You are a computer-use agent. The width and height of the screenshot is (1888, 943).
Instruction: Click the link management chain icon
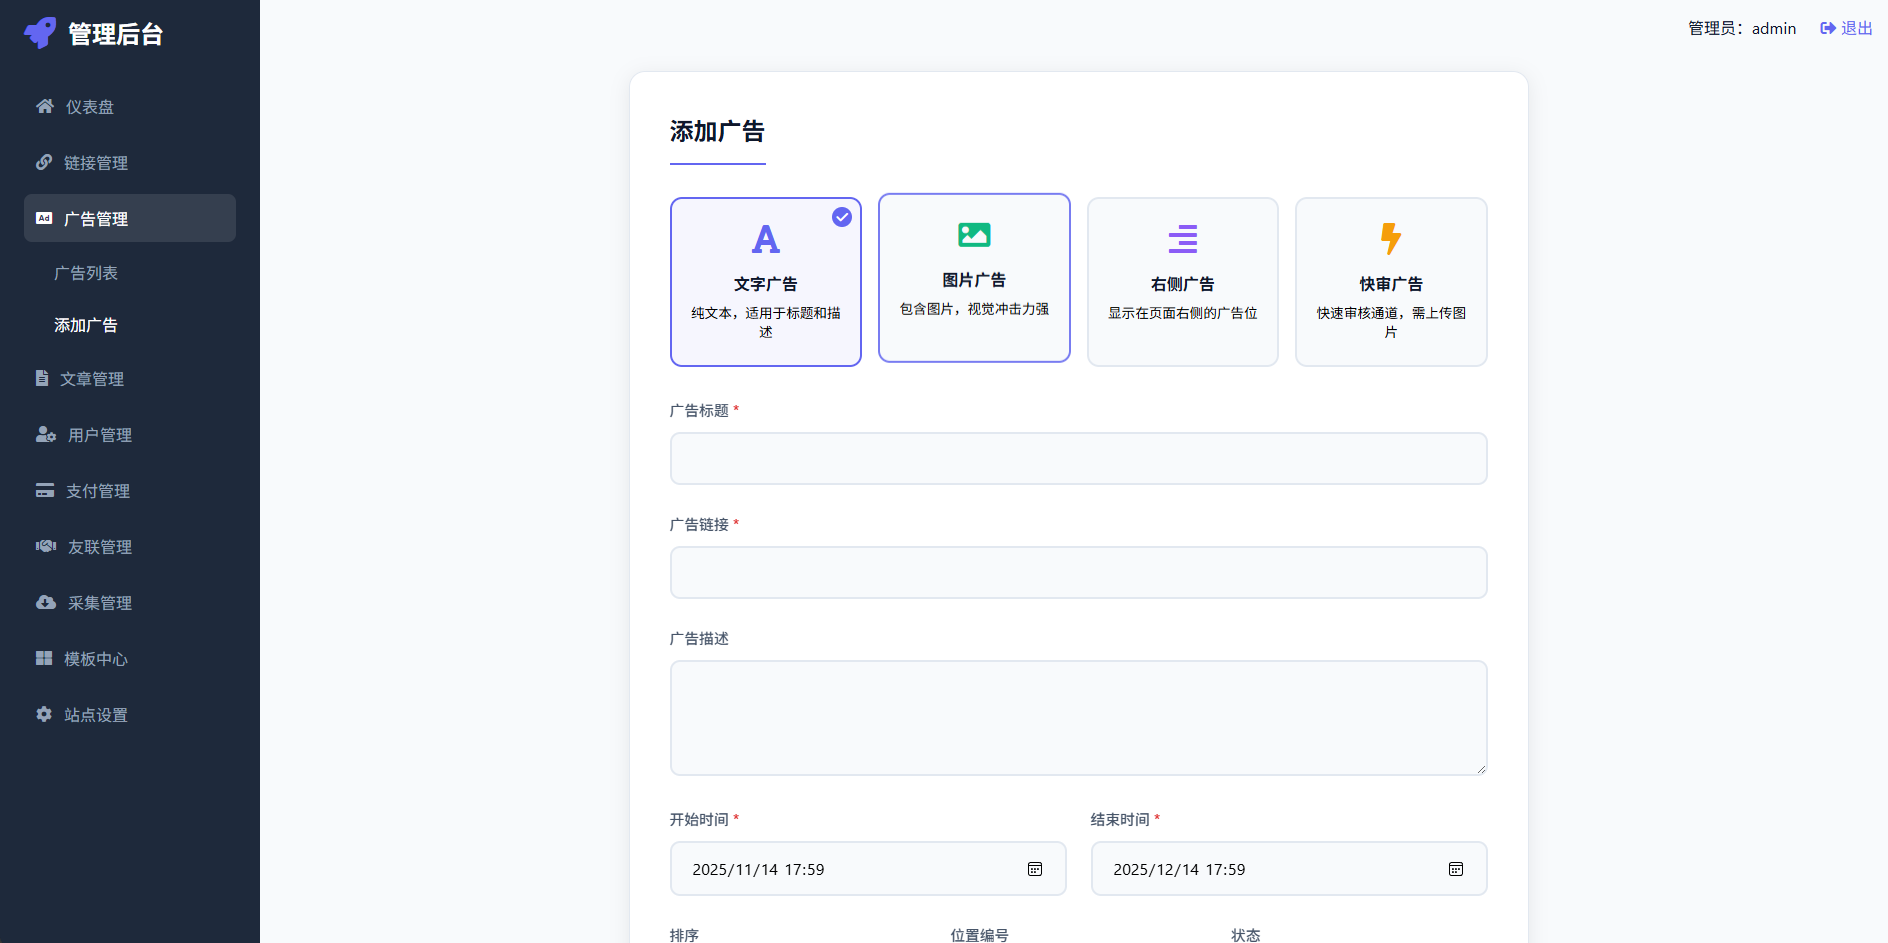[44, 162]
